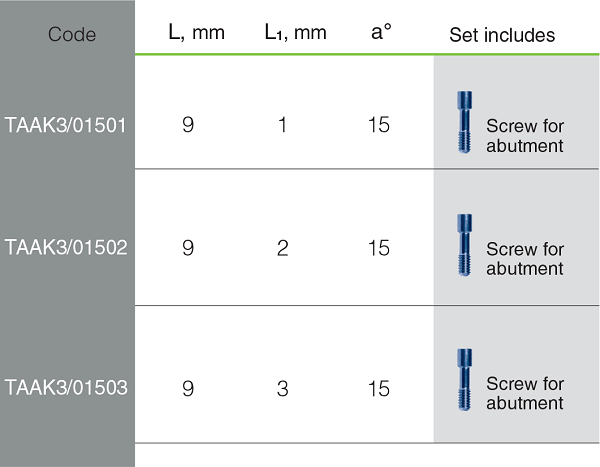
Task: Click the screw image for TAAK3/01502
Action: [464, 245]
